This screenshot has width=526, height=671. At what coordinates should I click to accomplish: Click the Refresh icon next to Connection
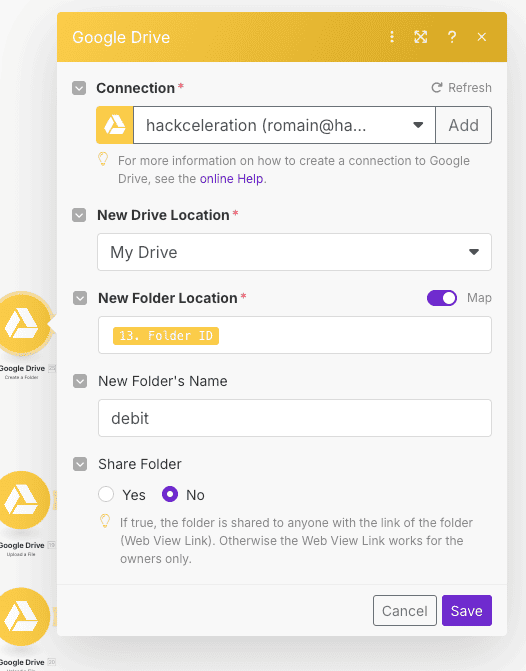click(437, 88)
